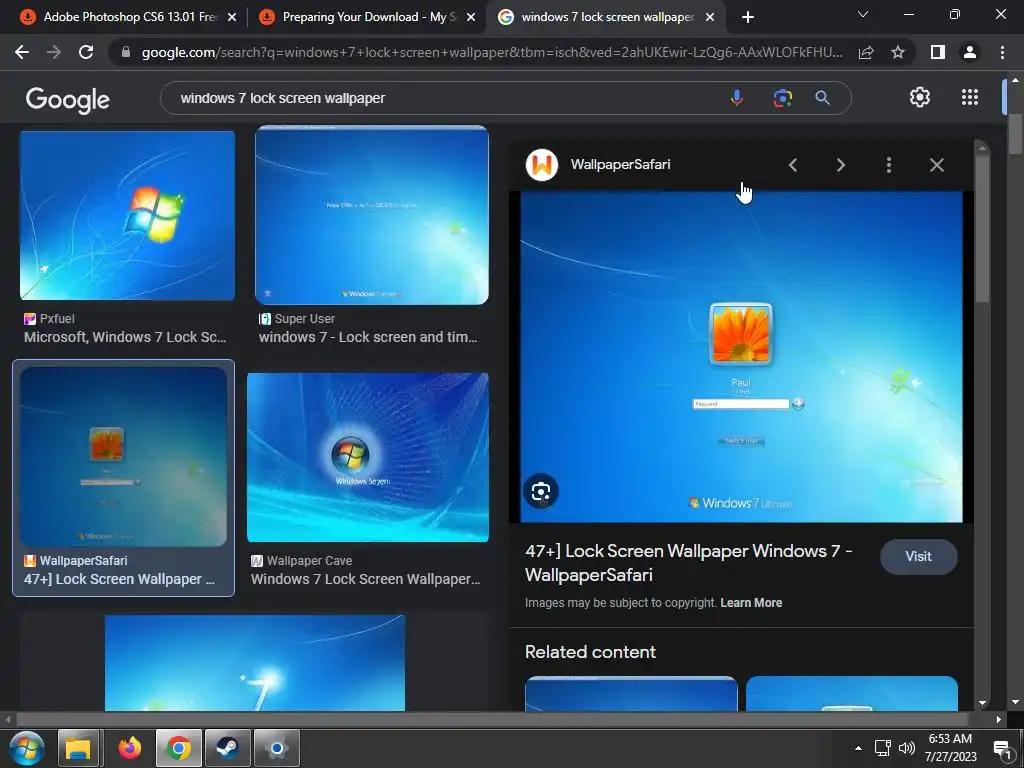Select the WallpaperSafari login screen thumbnail

[x=123, y=456]
